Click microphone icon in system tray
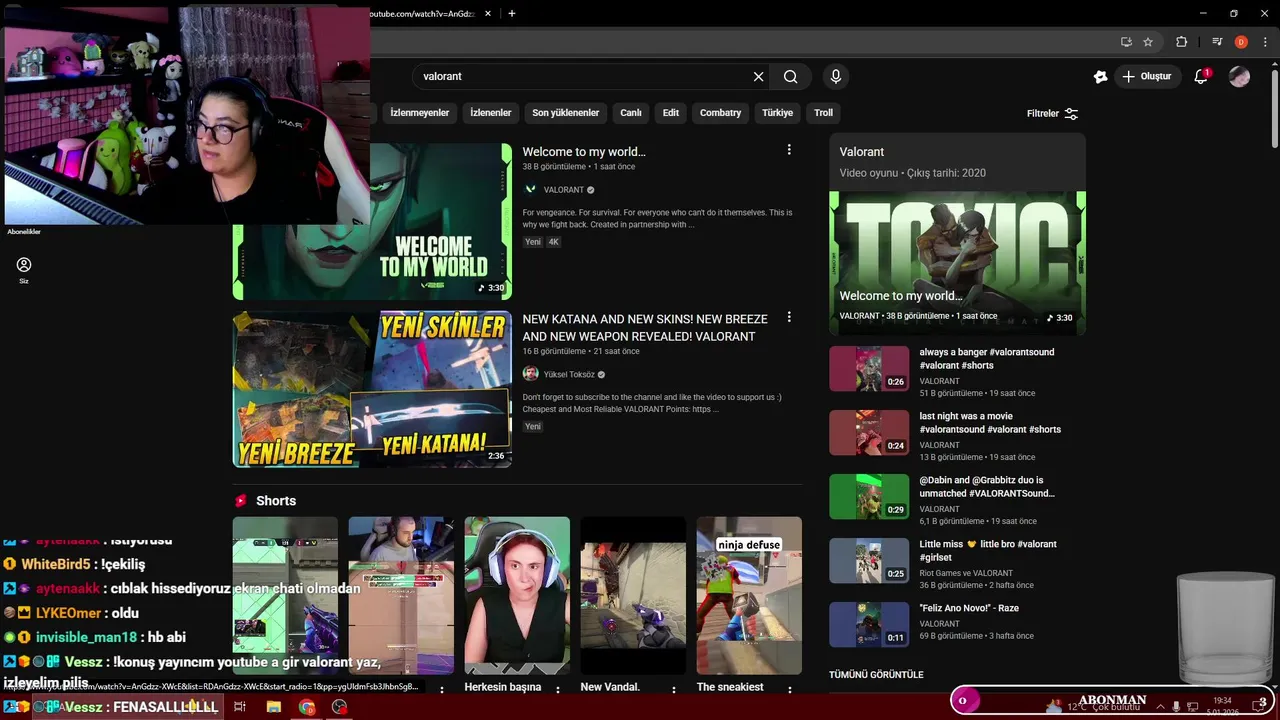 pyautogui.click(x=1176, y=707)
